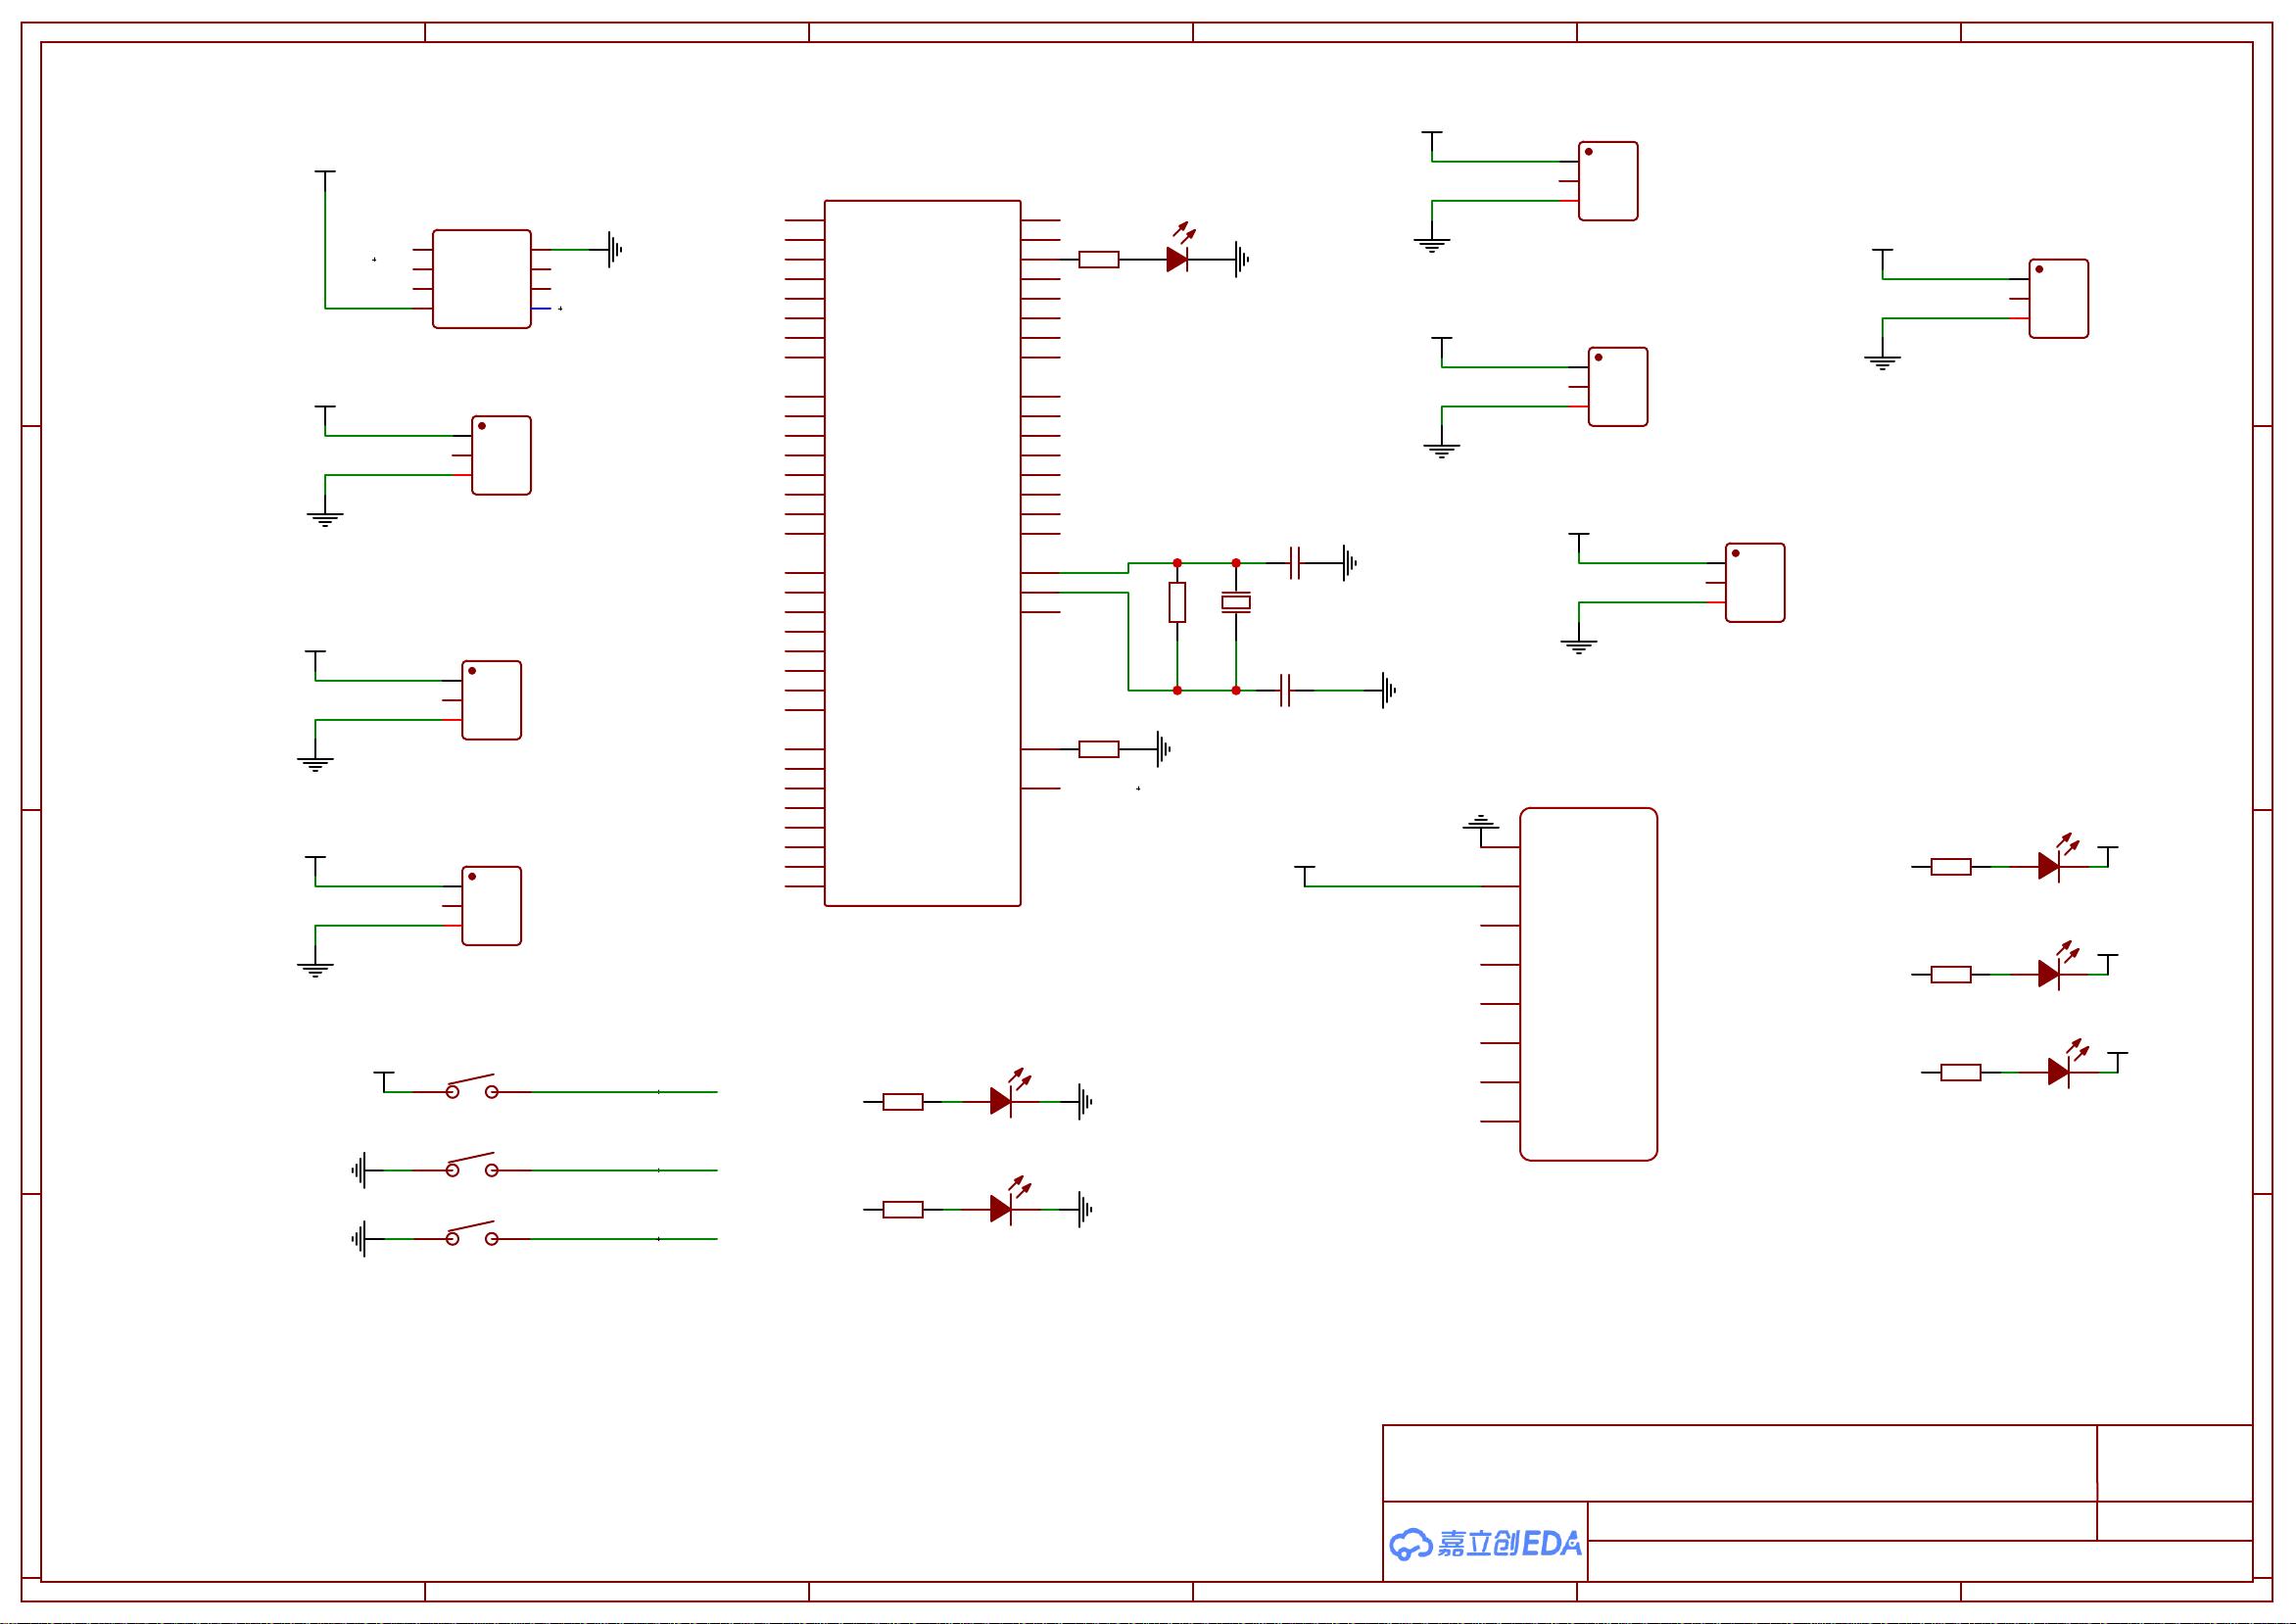
Task: Click the crystal oscillator symbol beside the central chip
Action: [1236, 602]
